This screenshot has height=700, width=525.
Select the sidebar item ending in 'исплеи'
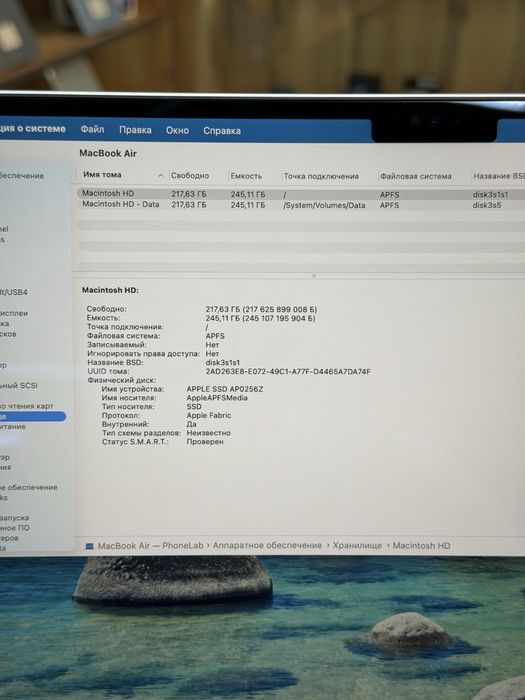point(14,313)
